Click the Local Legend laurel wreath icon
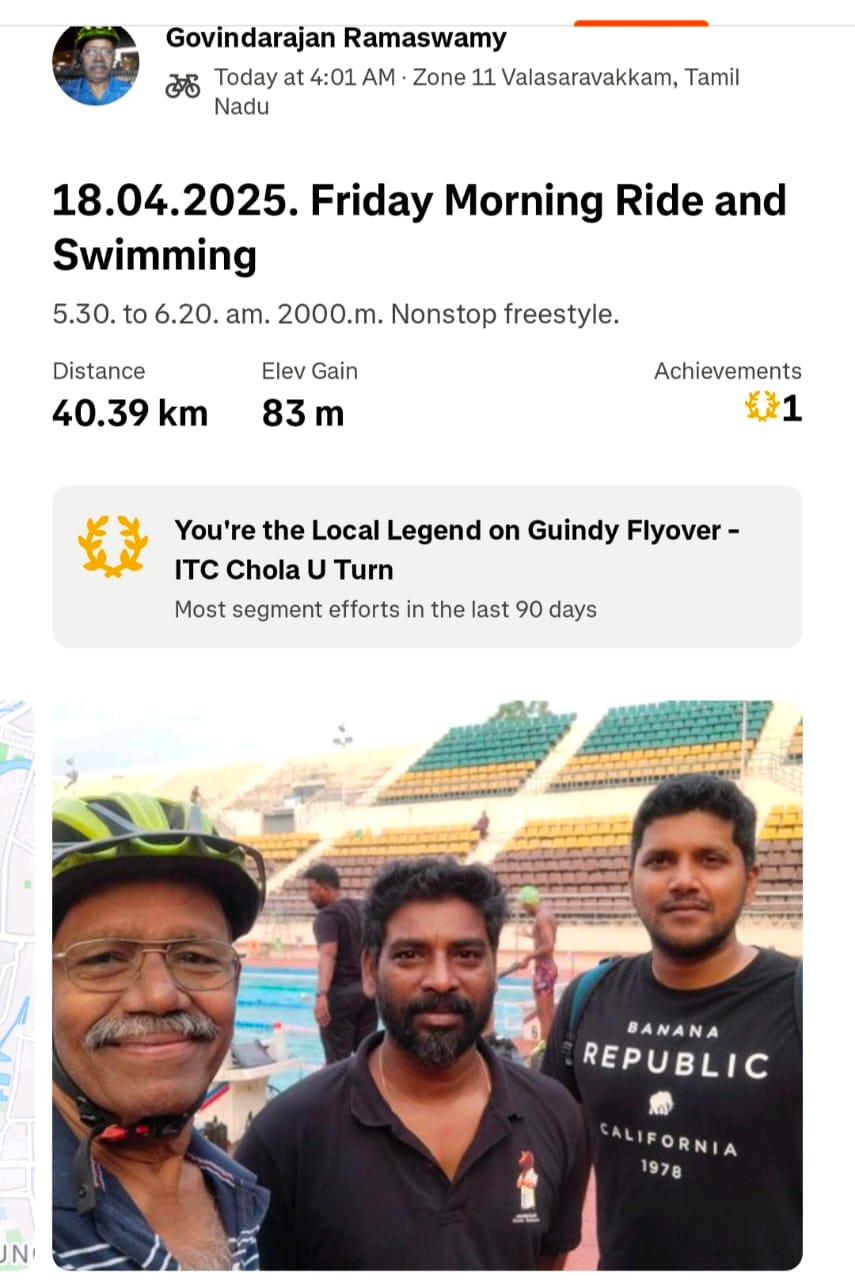The height and width of the screenshot is (1280, 855). click(113, 546)
